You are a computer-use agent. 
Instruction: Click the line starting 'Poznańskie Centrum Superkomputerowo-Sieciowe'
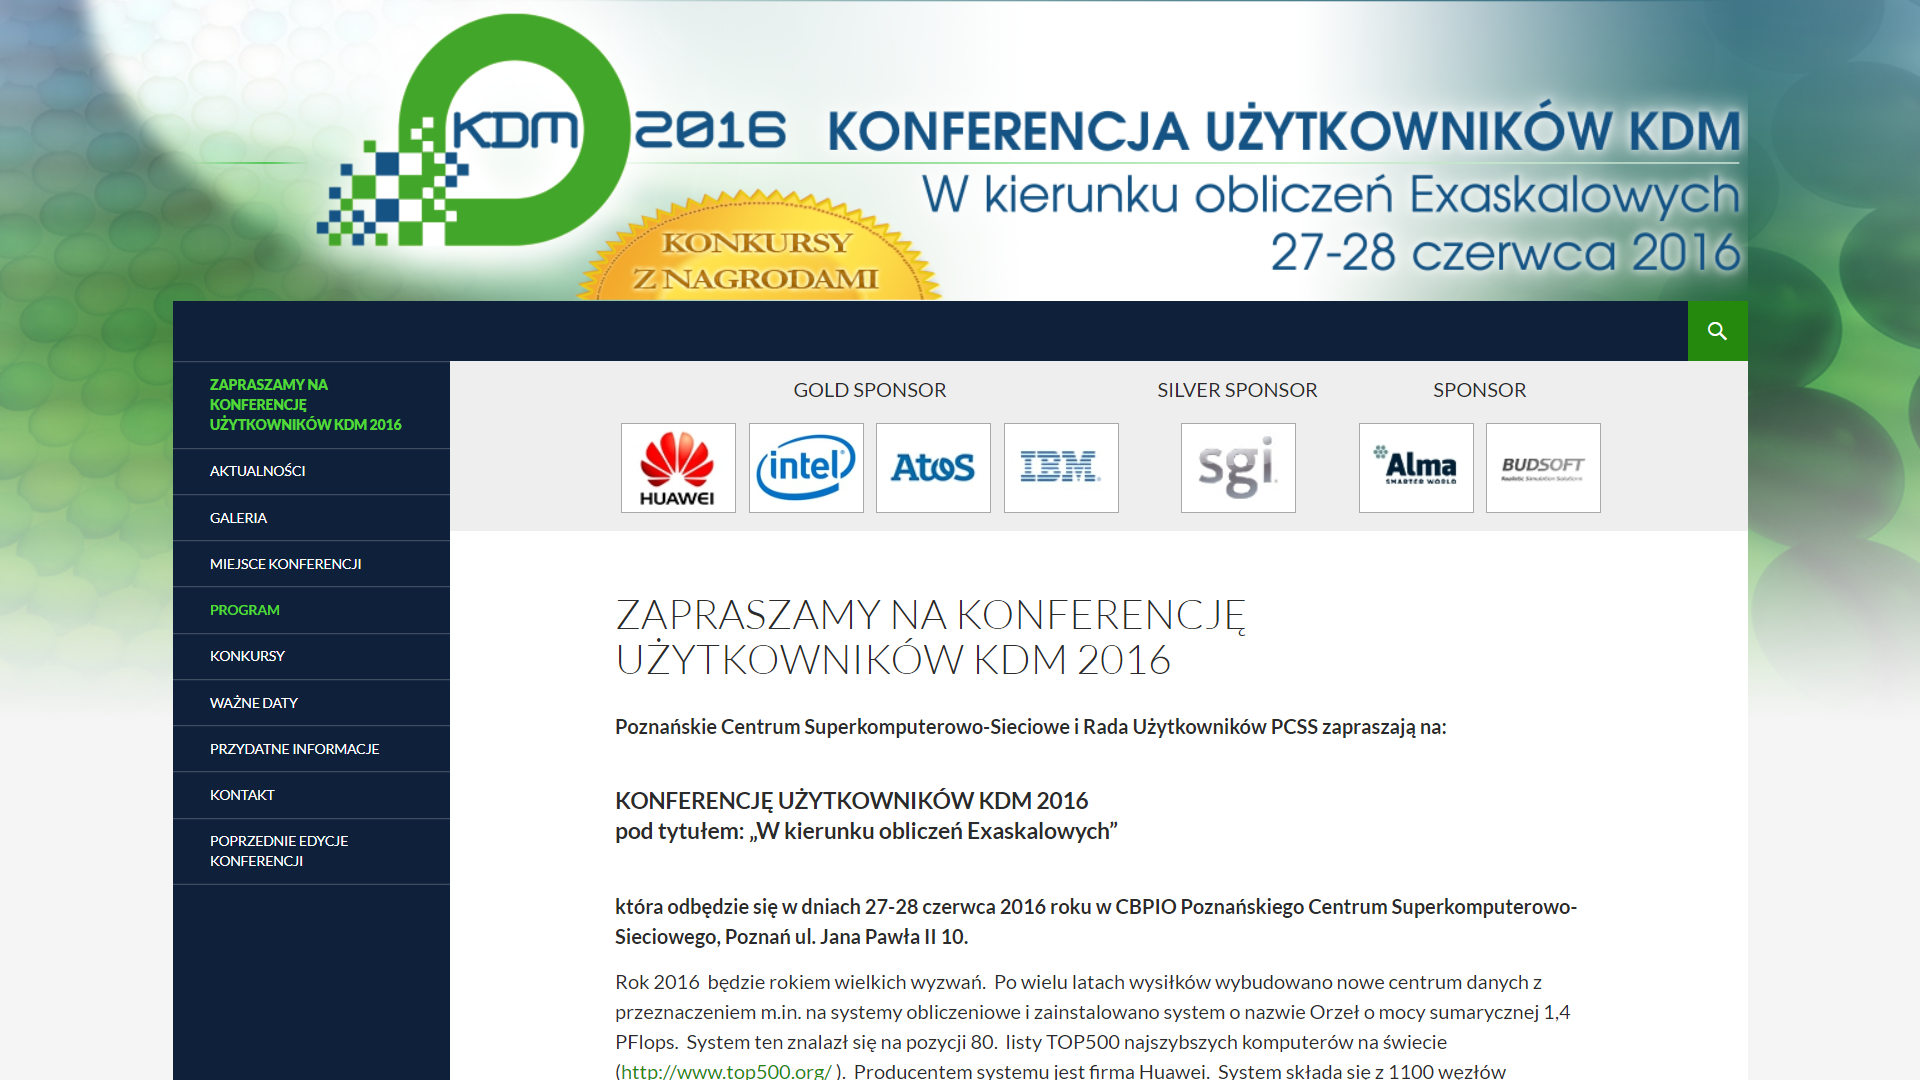[1031, 727]
